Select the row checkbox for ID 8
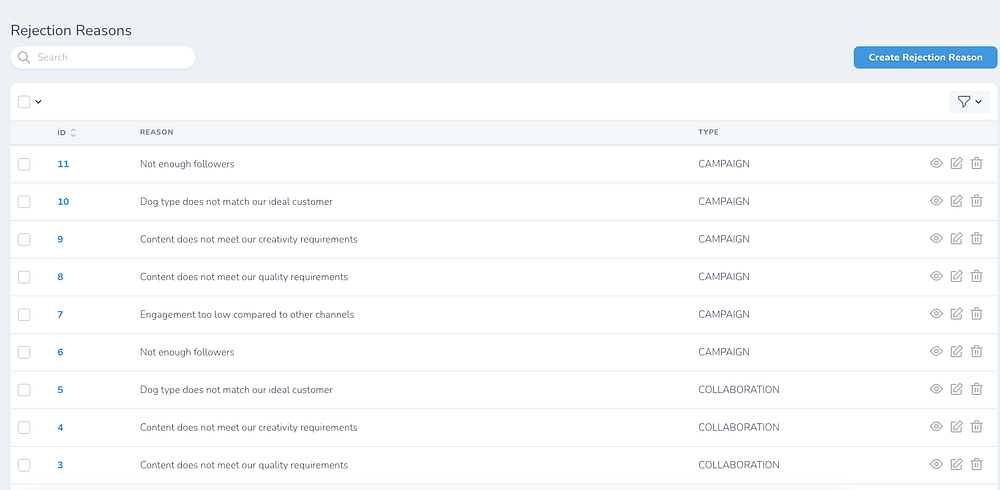 point(24,277)
